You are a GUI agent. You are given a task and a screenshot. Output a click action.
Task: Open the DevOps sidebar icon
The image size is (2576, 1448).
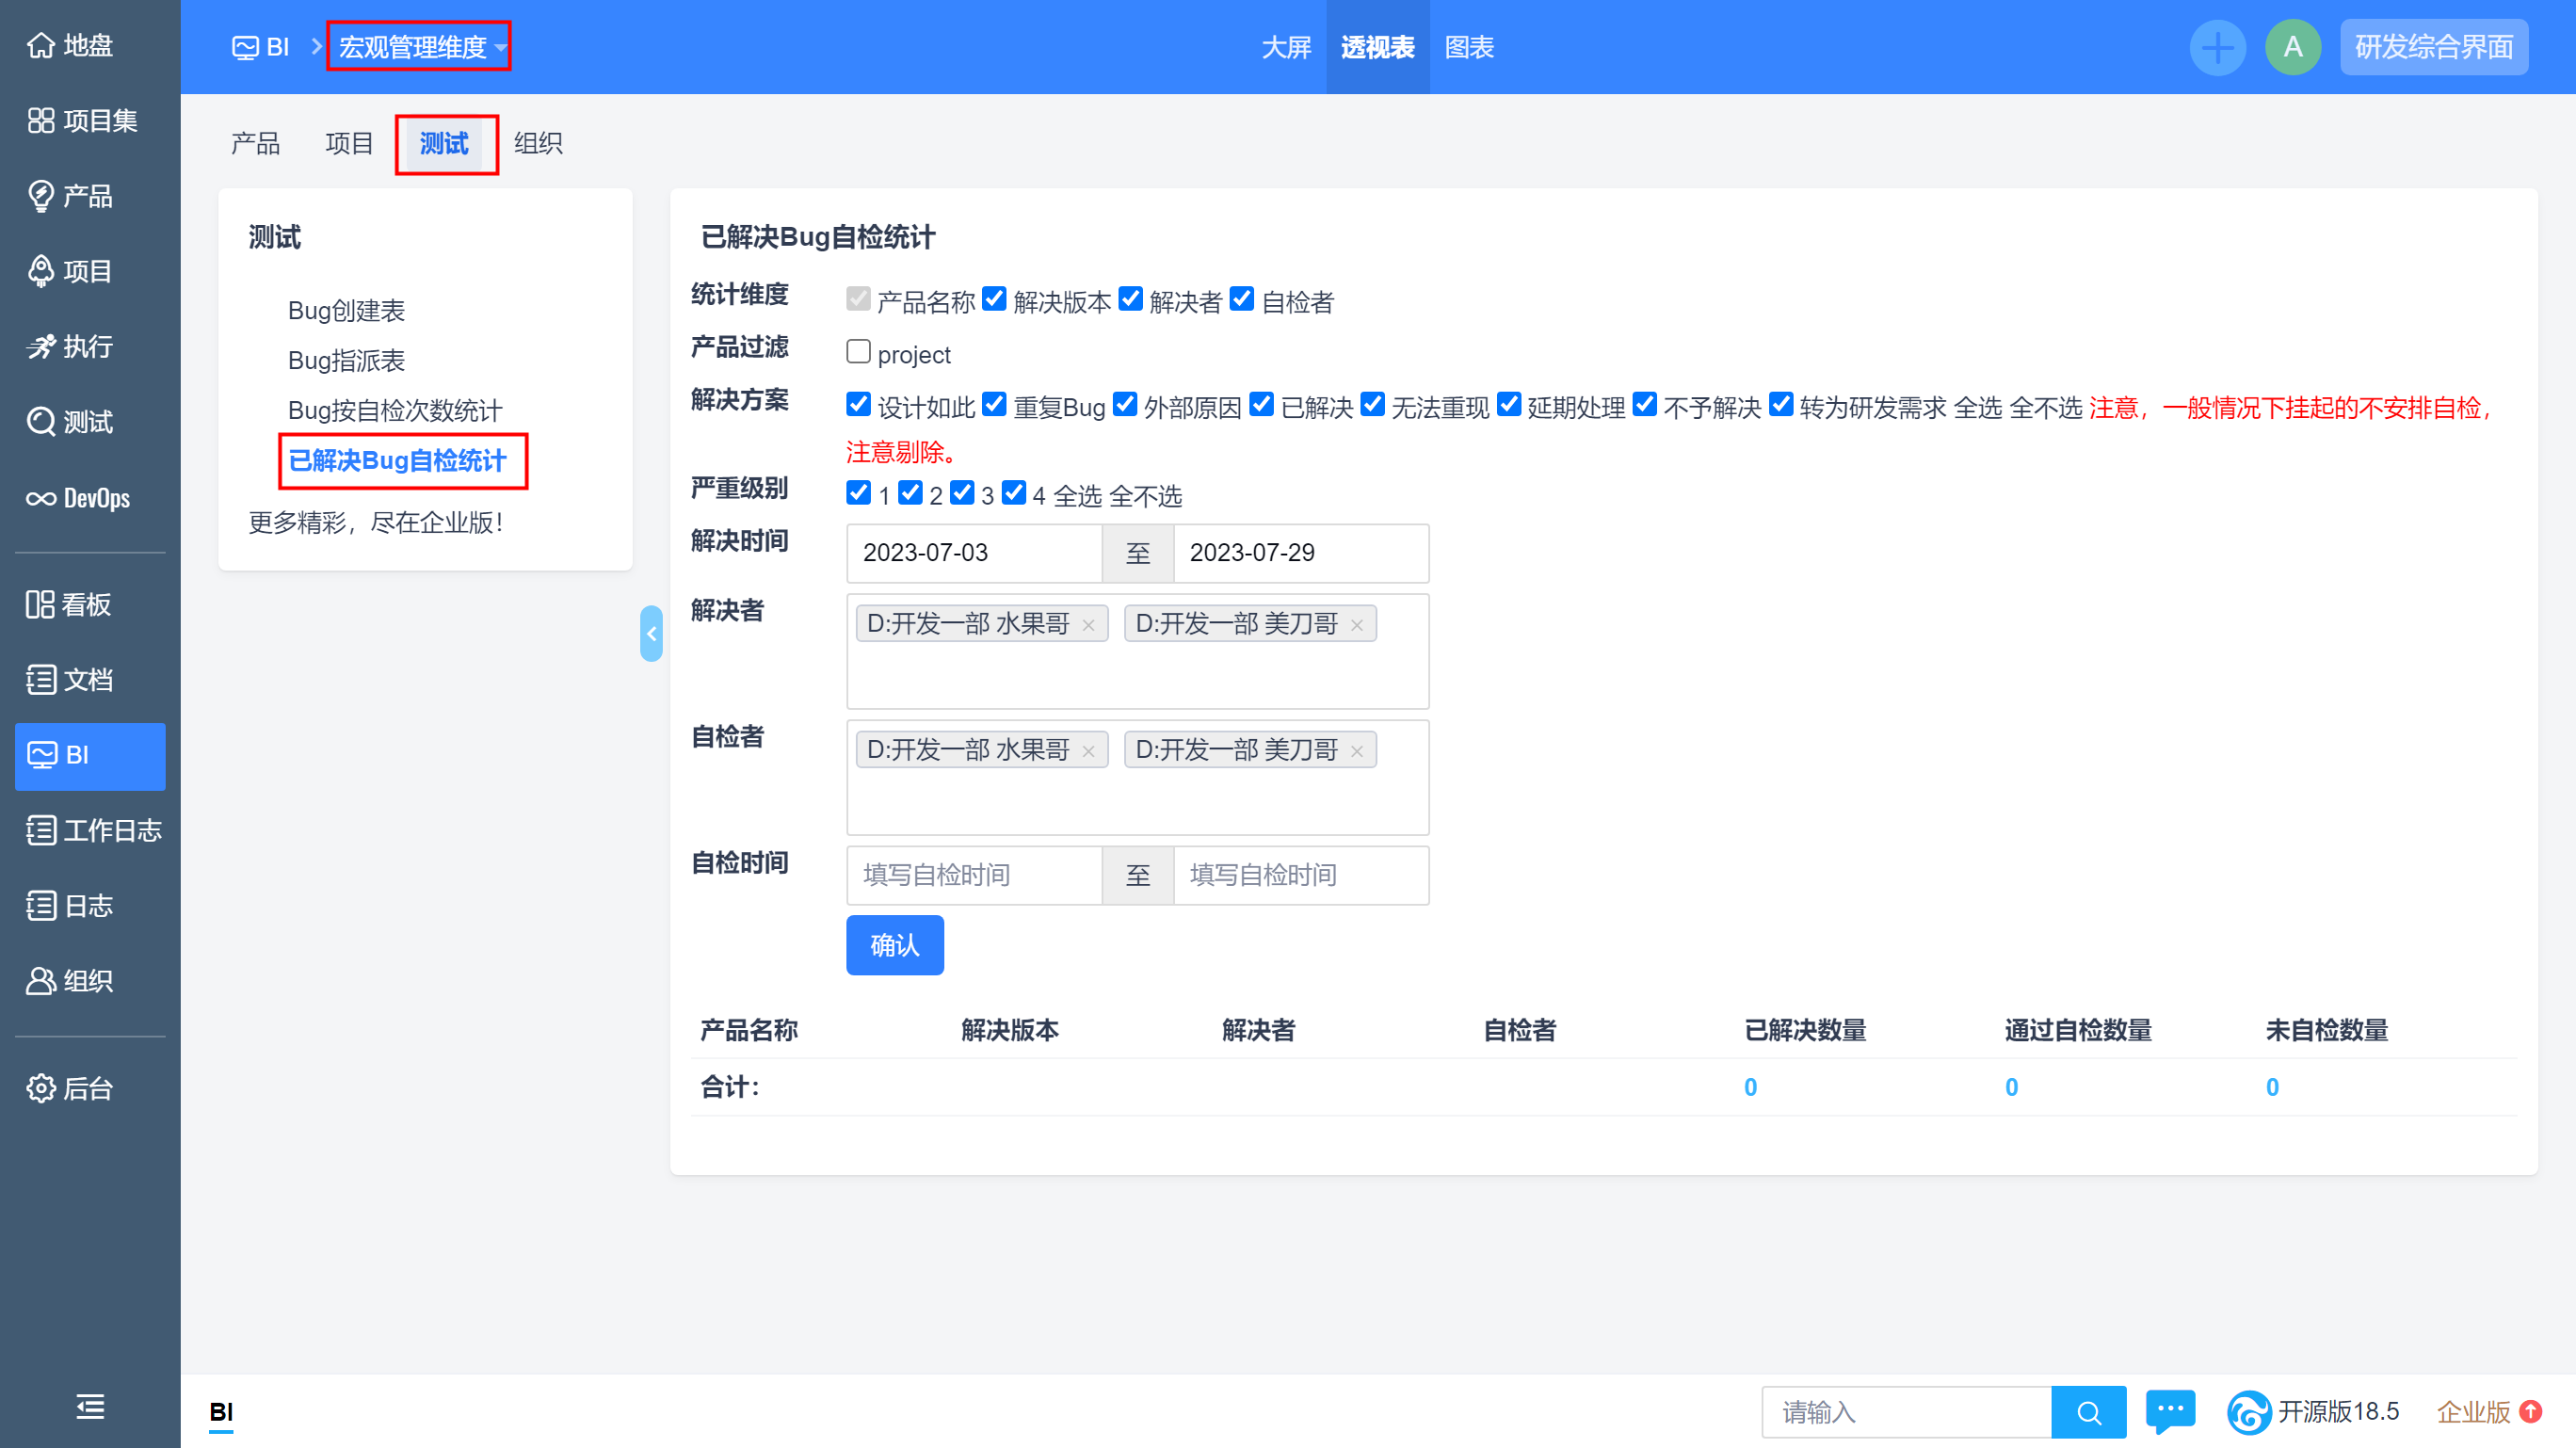coord(40,498)
